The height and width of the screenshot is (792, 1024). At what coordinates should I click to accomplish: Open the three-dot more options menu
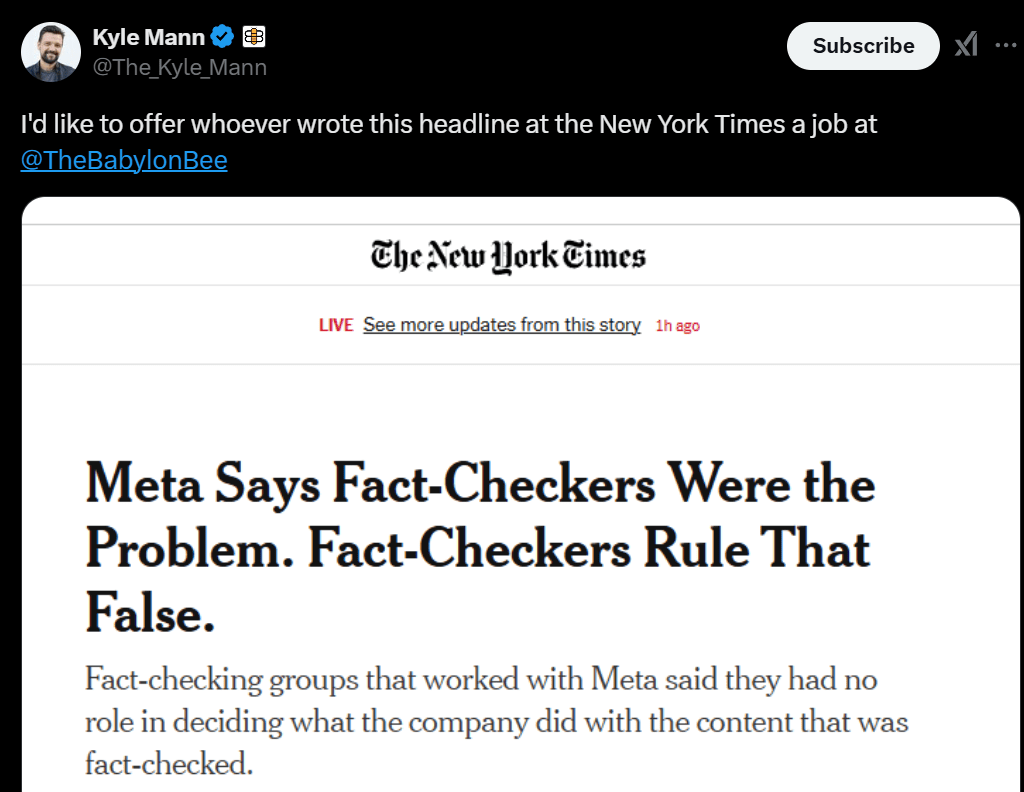[x=1005, y=45]
